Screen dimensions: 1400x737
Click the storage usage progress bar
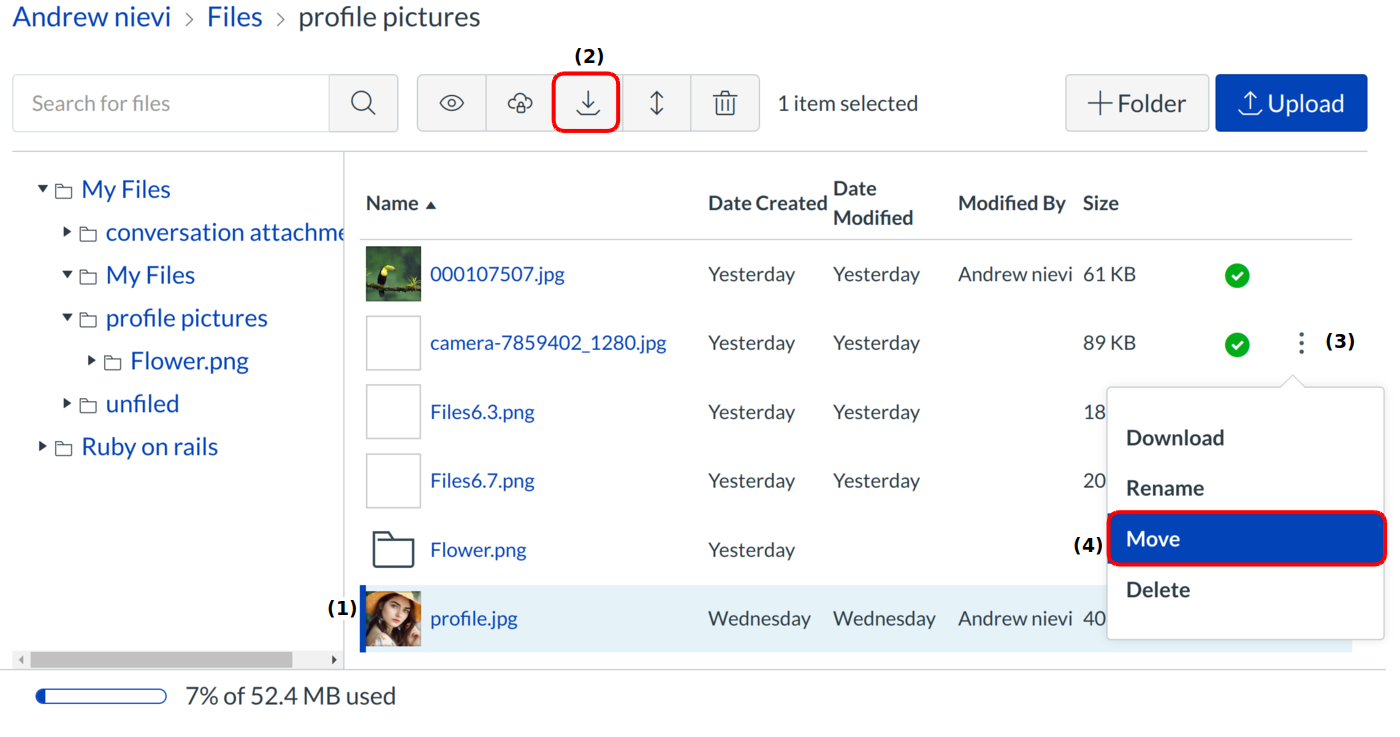[101, 696]
